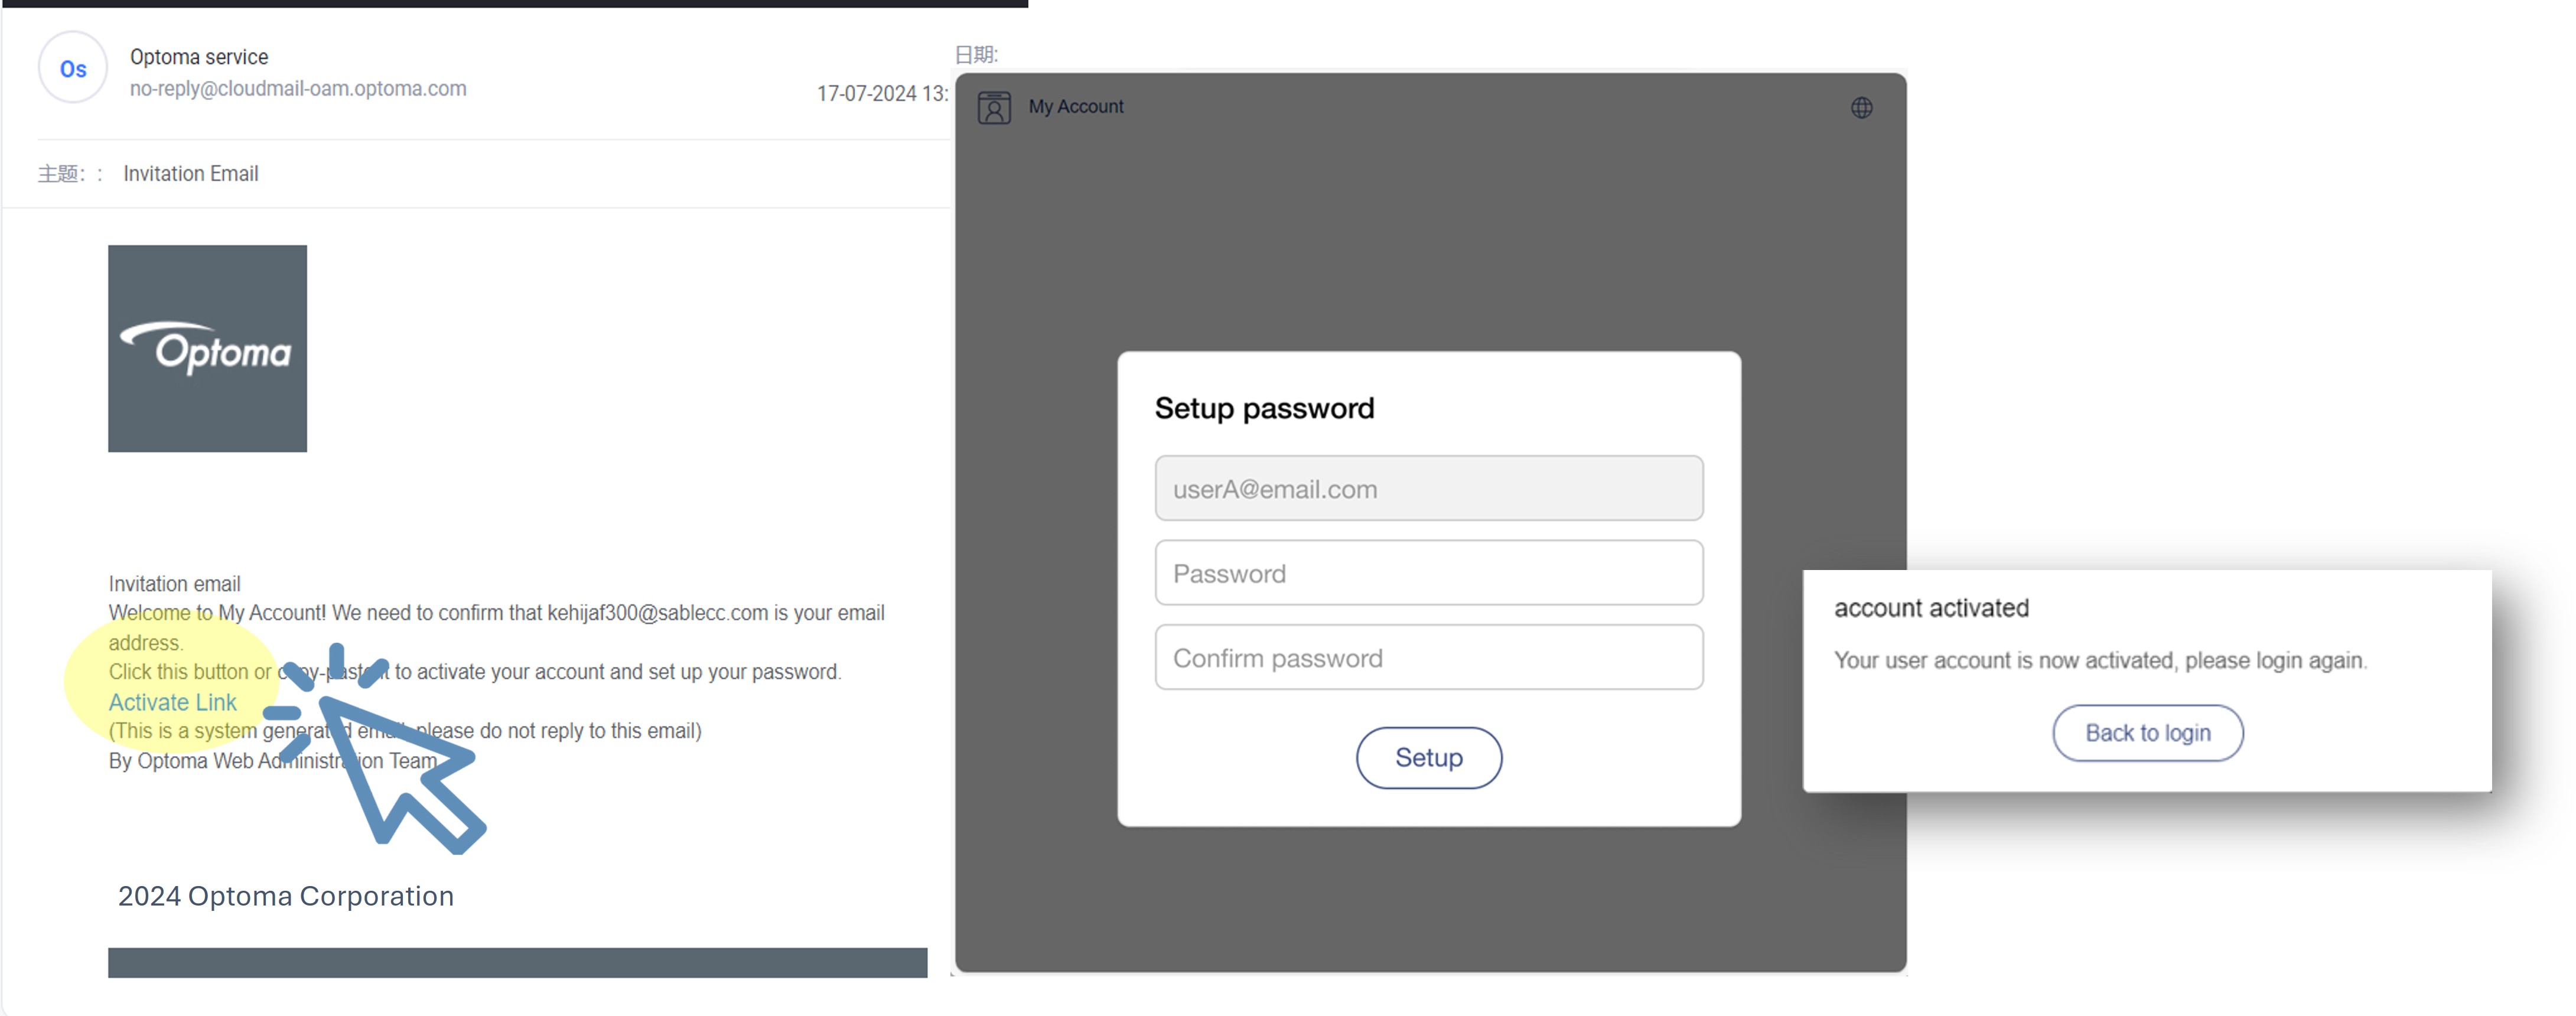
Task: Click the userA@email.com email field
Action: (x=1428, y=488)
